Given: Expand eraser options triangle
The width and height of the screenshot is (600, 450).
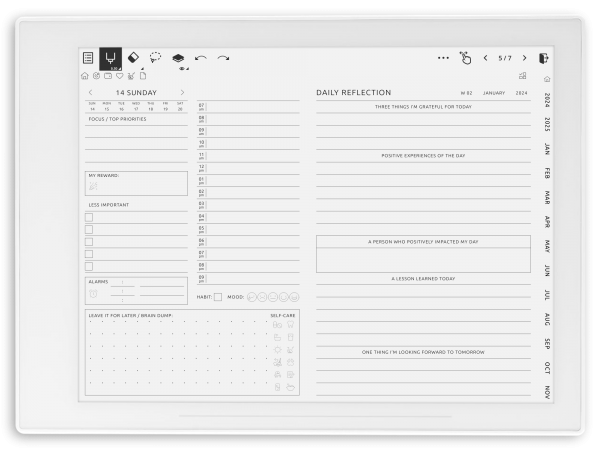Looking at the screenshot, I should 142,68.
